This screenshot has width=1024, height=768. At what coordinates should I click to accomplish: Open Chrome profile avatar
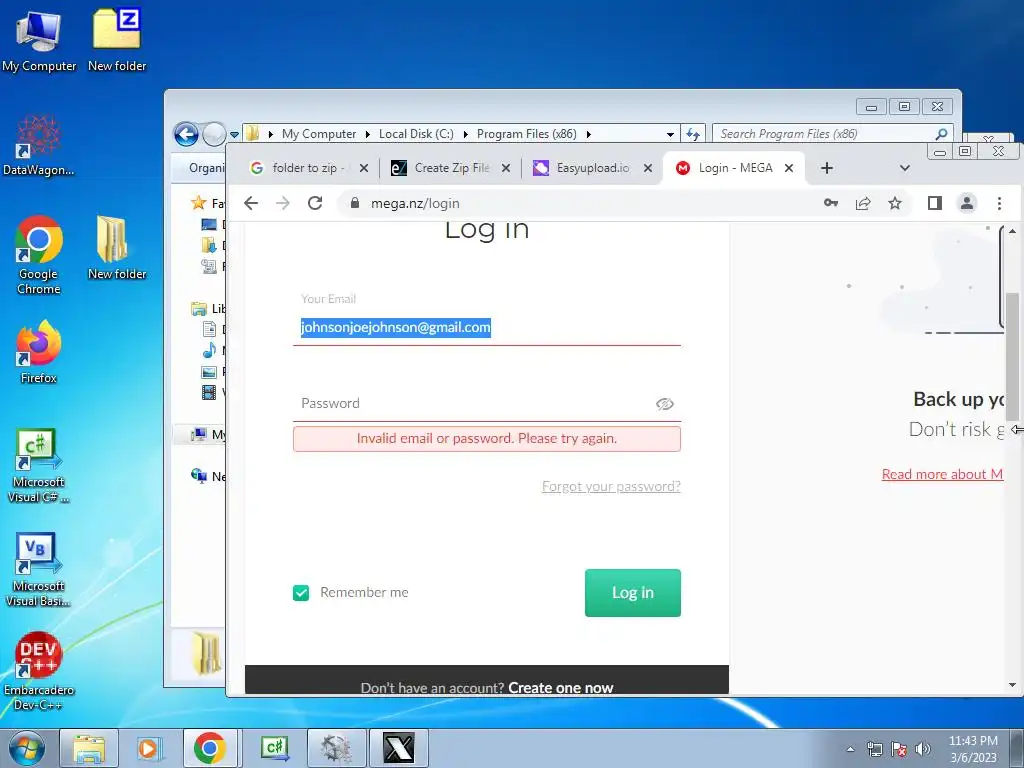[967, 203]
